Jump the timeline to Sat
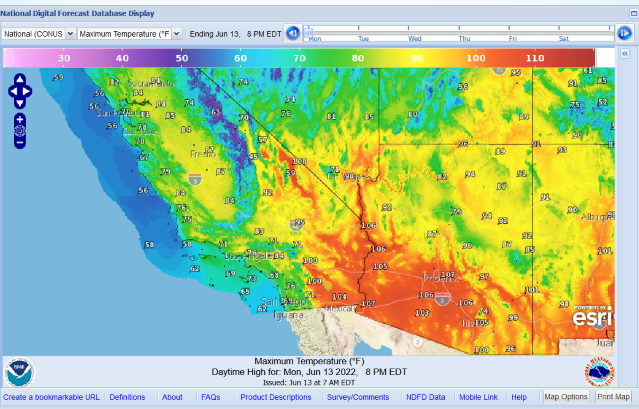Screen dimensions: 639x409 pyautogui.click(x=564, y=39)
